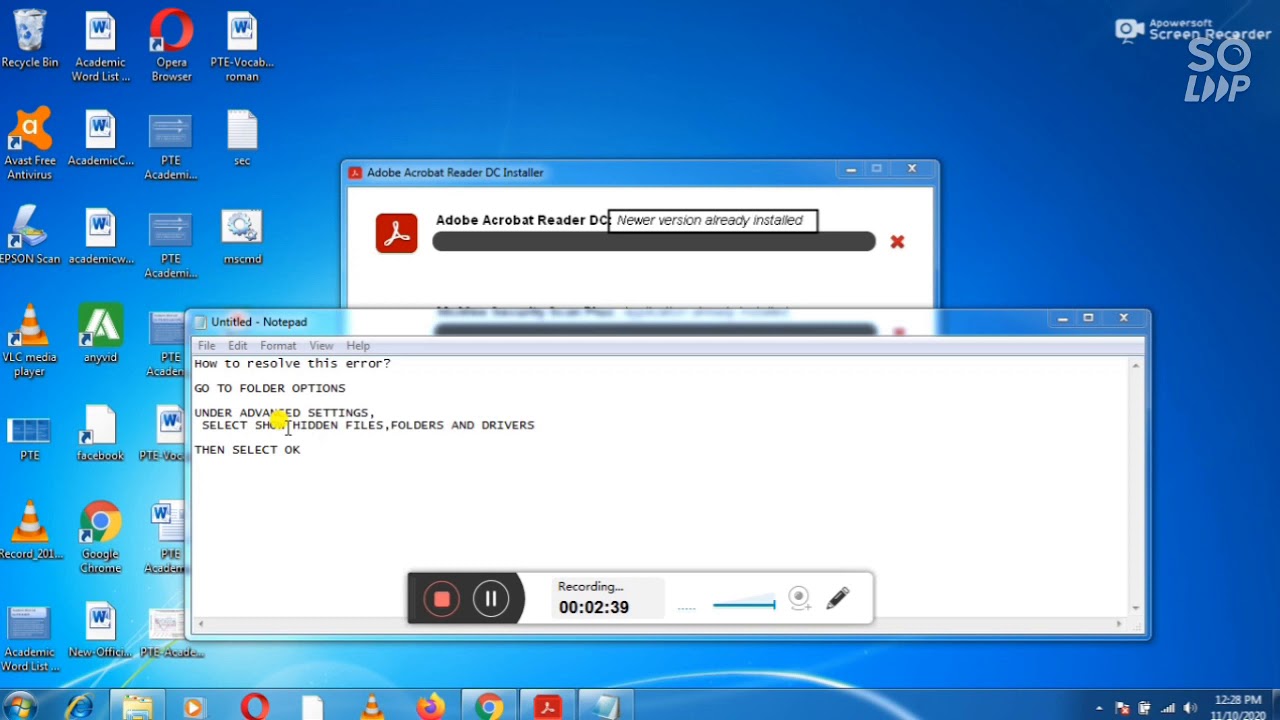This screenshot has height=720, width=1280.
Task: Open Notepad View menu
Action: click(x=321, y=346)
